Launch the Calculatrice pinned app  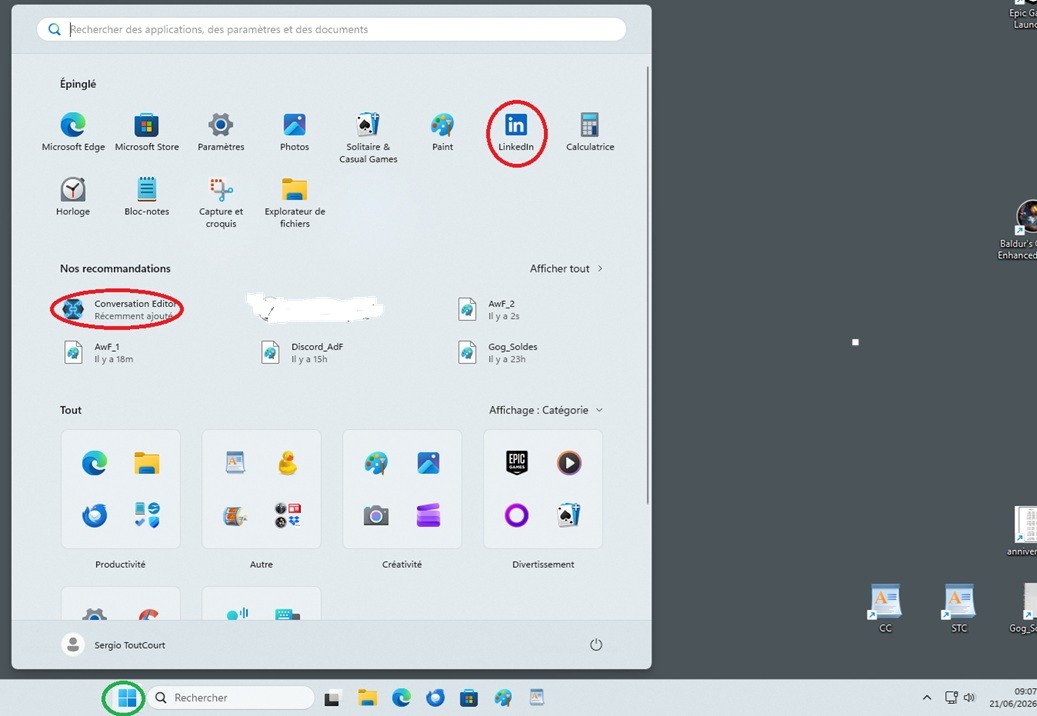point(590,132)
